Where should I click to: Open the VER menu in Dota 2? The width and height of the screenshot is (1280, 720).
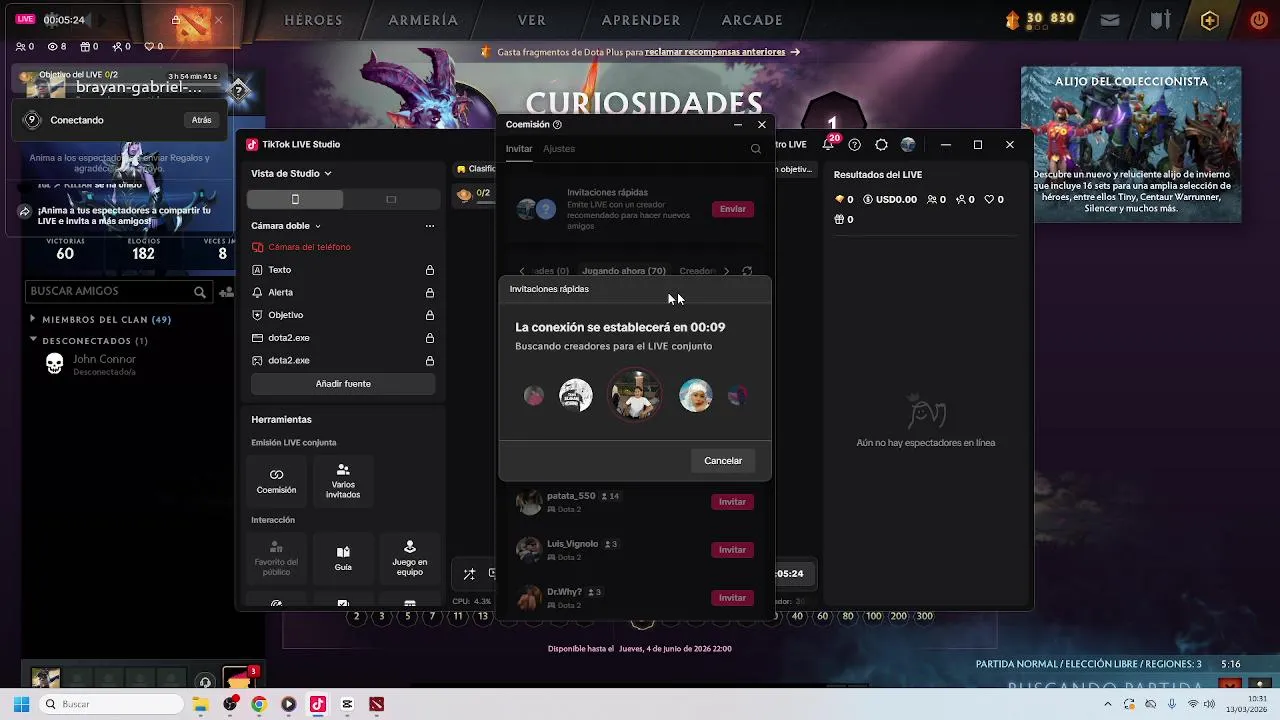(x=532, y=20)
